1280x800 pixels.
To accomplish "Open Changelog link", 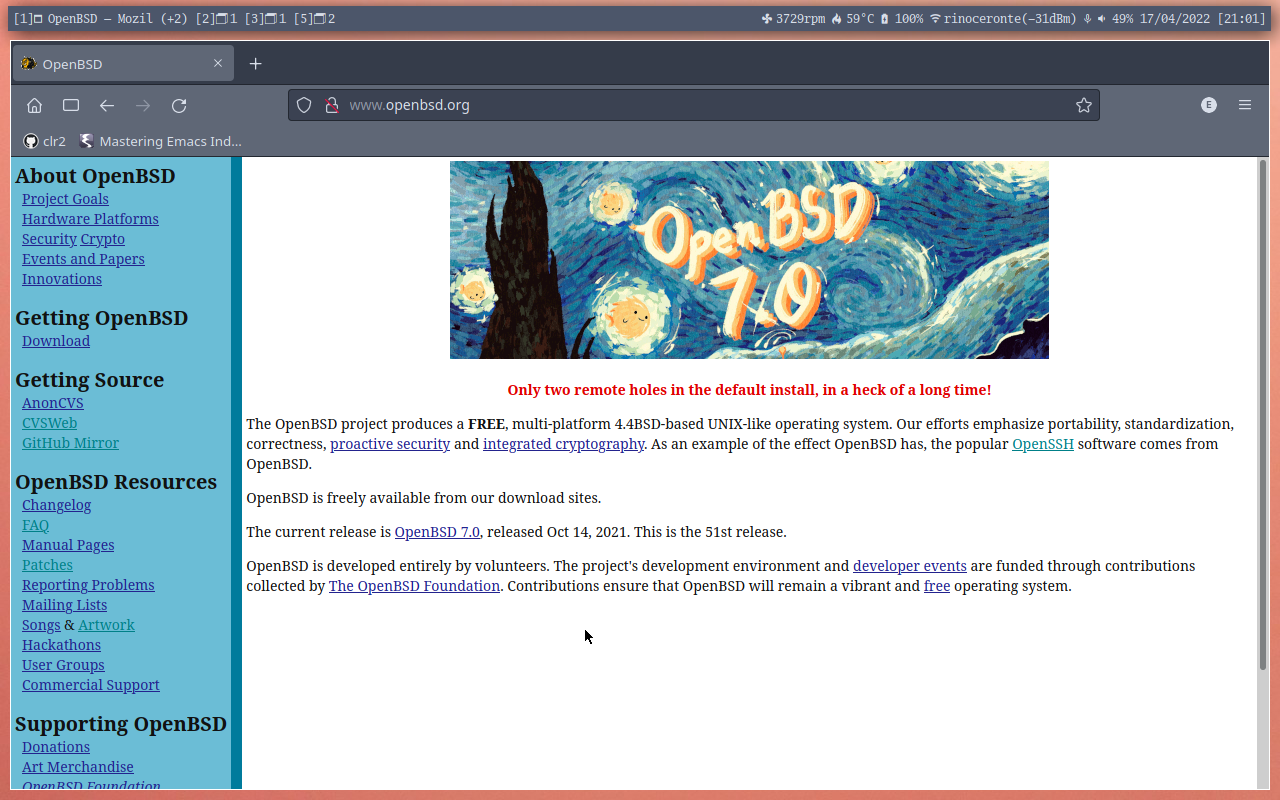I will pyautogui.click(x=57, y=505).
